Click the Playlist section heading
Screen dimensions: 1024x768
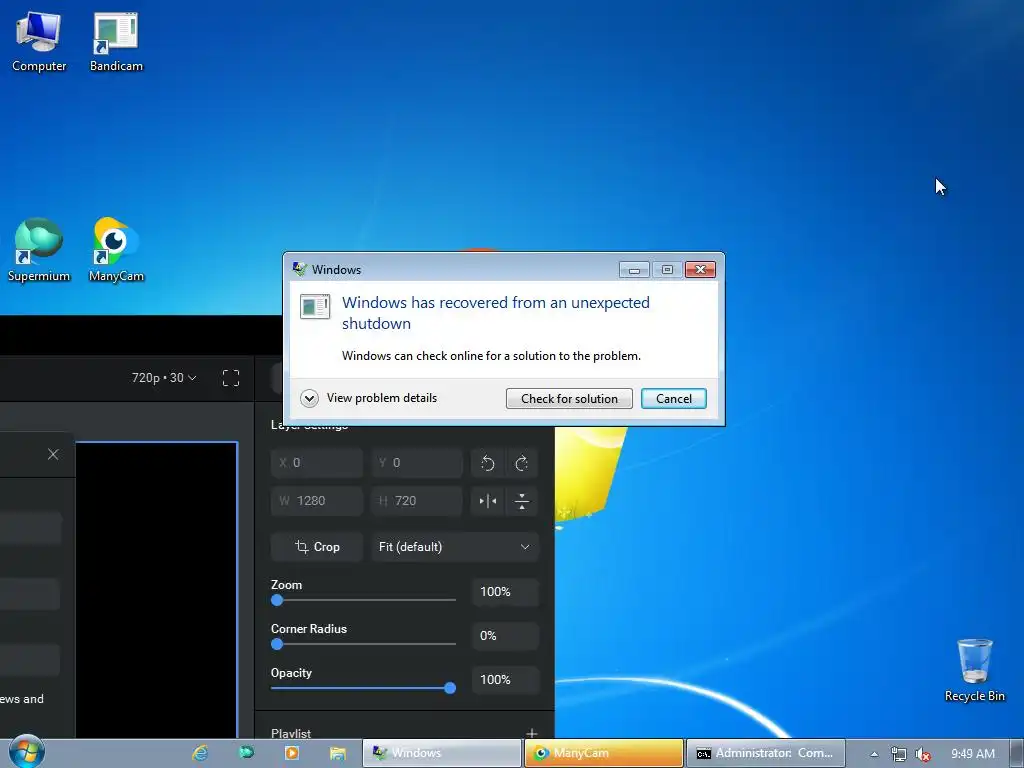(x=291, y=733)
